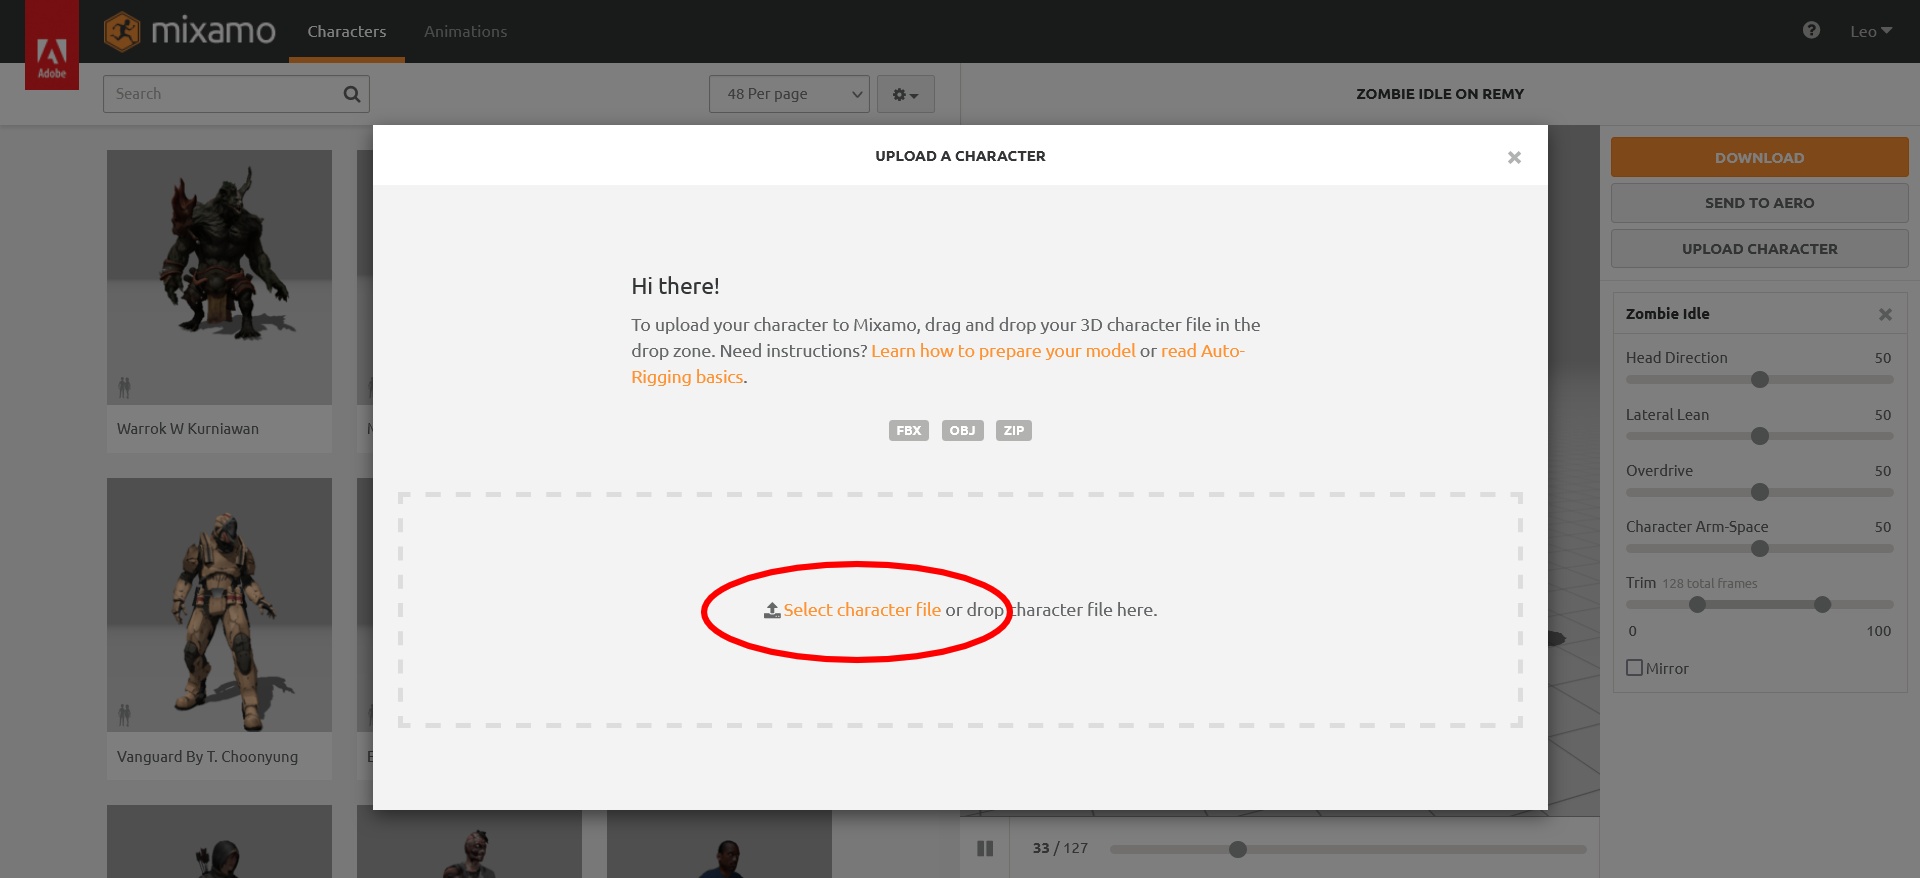Click the Warrok W Kurniawan name label

[x=188, y=429]
